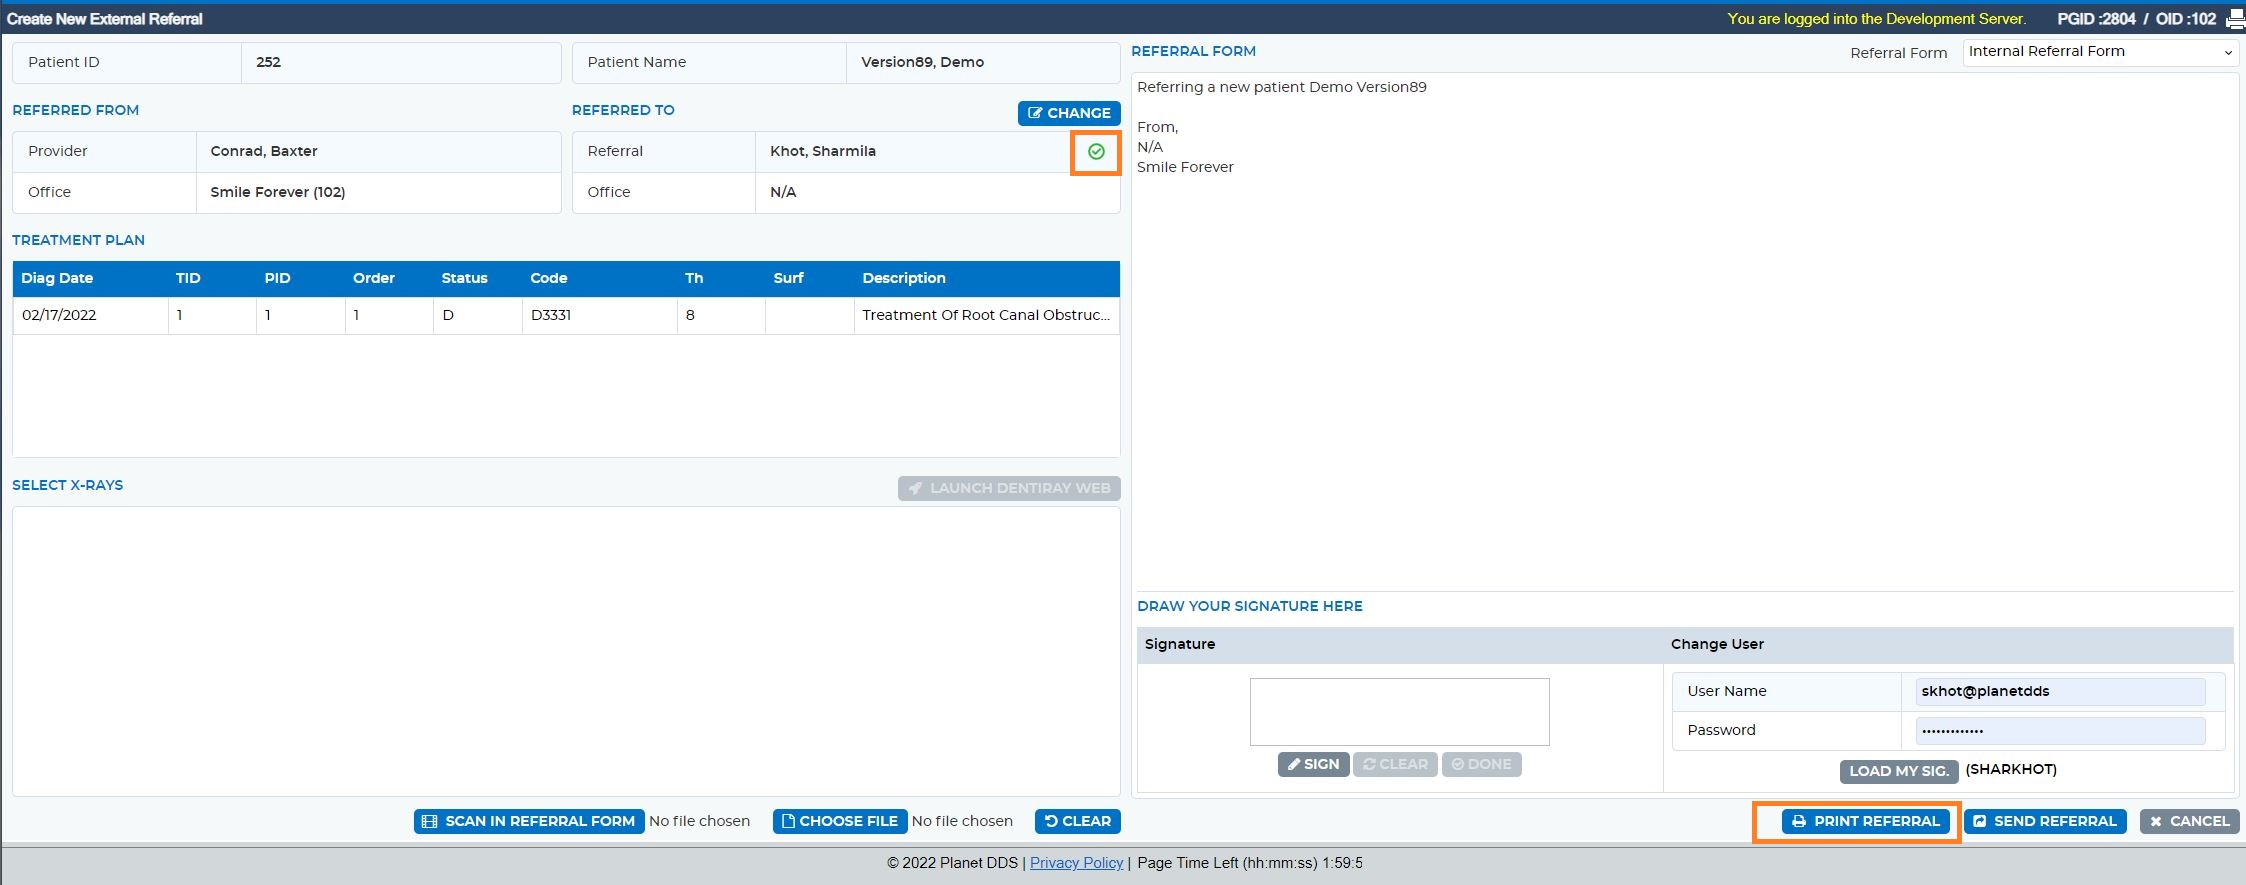Open the Privacy Policy link
2246x885 pixels.
1076,863
